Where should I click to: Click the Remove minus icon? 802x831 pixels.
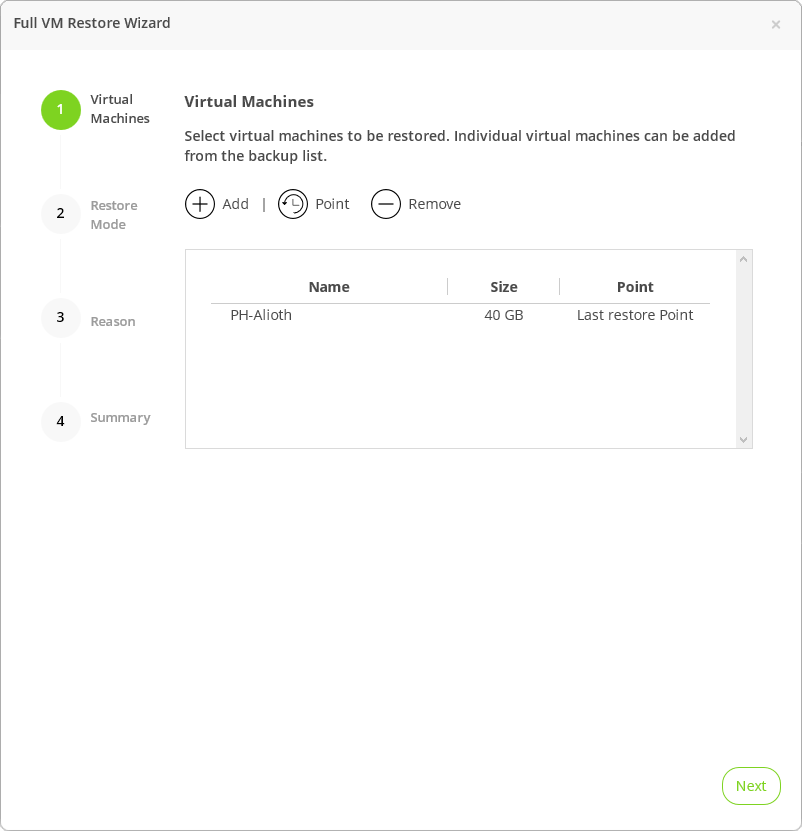click(386, 204)
